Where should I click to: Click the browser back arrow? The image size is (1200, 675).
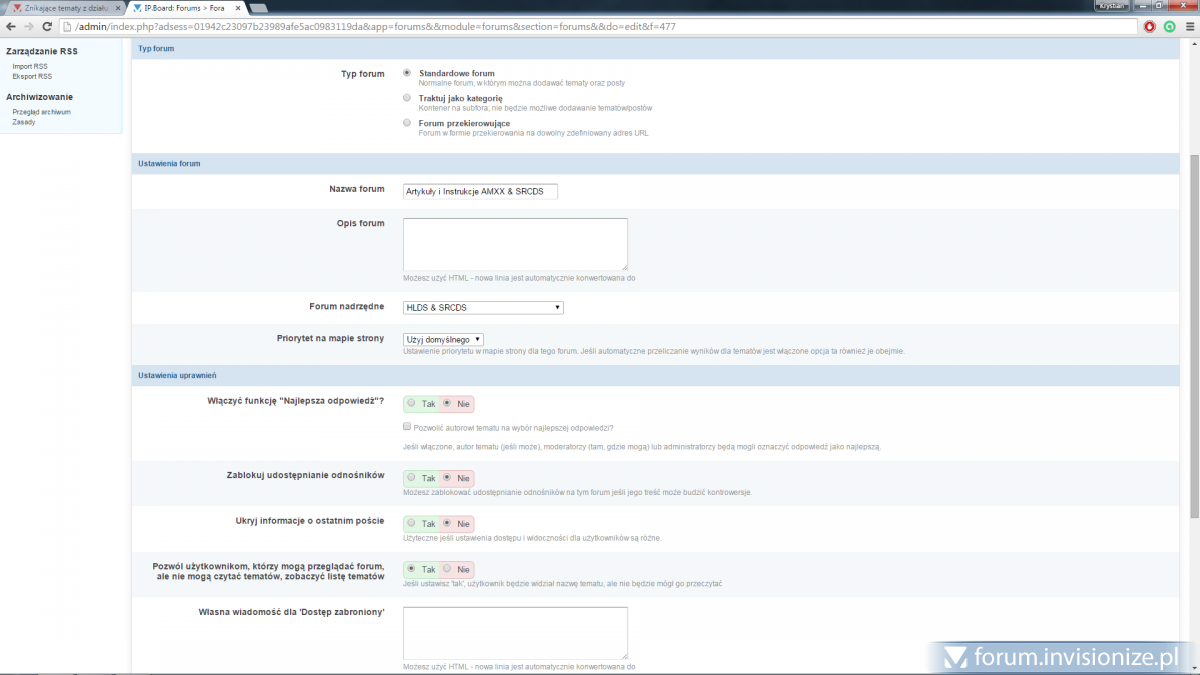pyautogui.click(x=11, y=26)
